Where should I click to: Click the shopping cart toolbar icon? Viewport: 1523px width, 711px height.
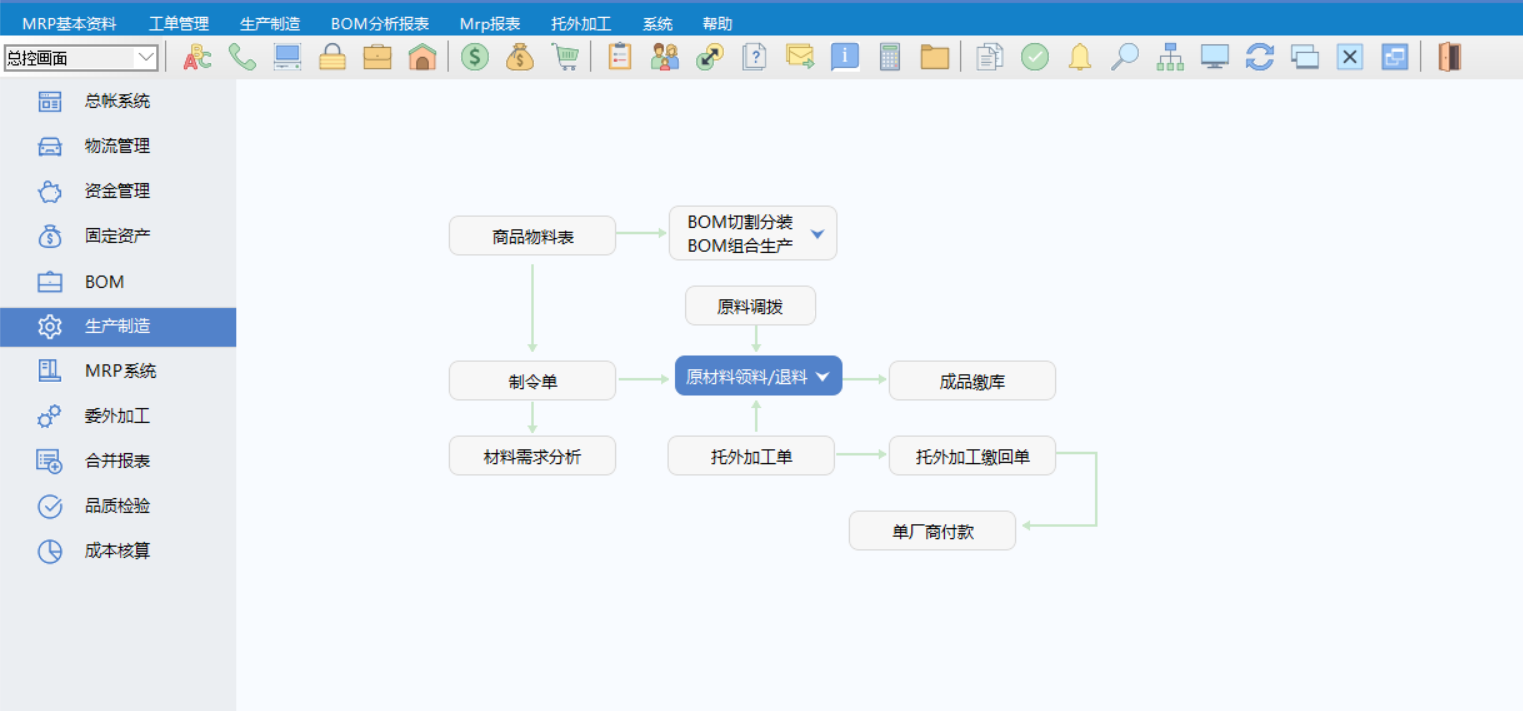(566, 58)
